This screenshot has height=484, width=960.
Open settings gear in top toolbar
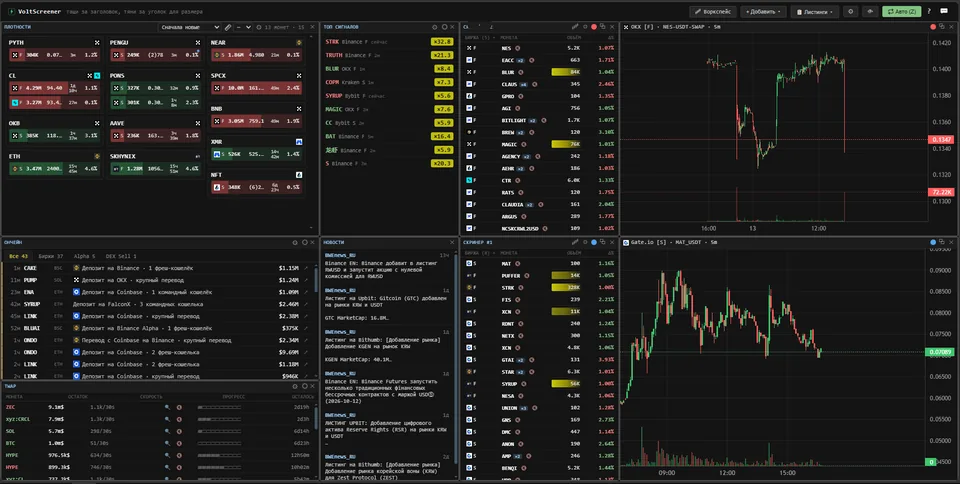point(850,12)
